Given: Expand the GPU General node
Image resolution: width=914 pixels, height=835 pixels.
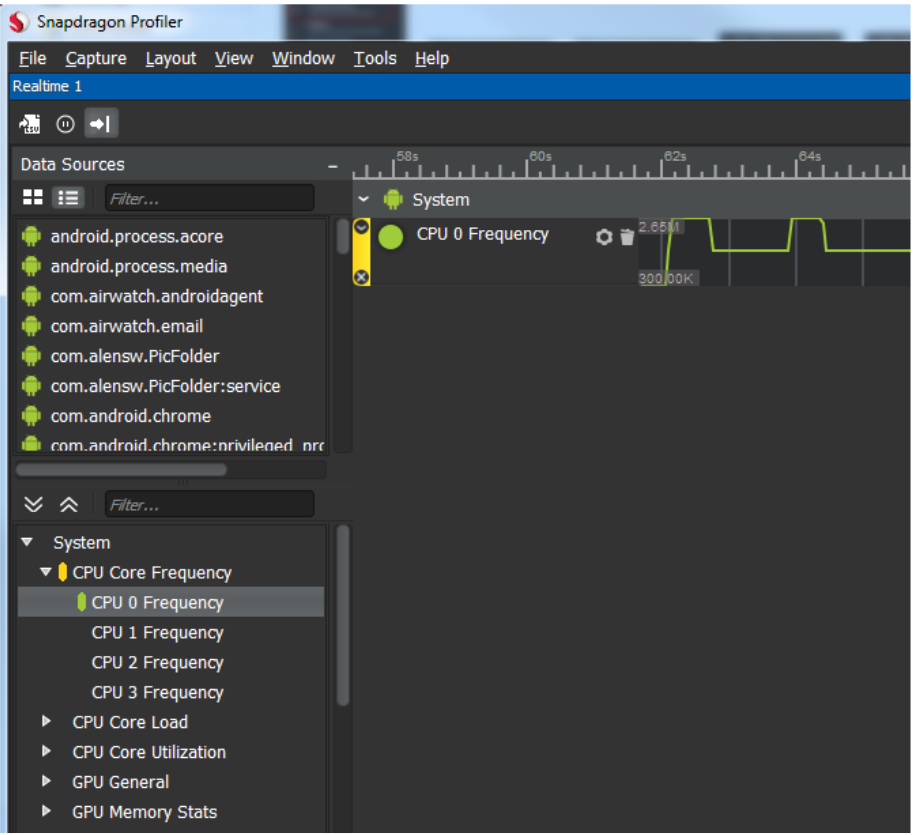Looking at the screenshot, I should [x=46, y=781].
